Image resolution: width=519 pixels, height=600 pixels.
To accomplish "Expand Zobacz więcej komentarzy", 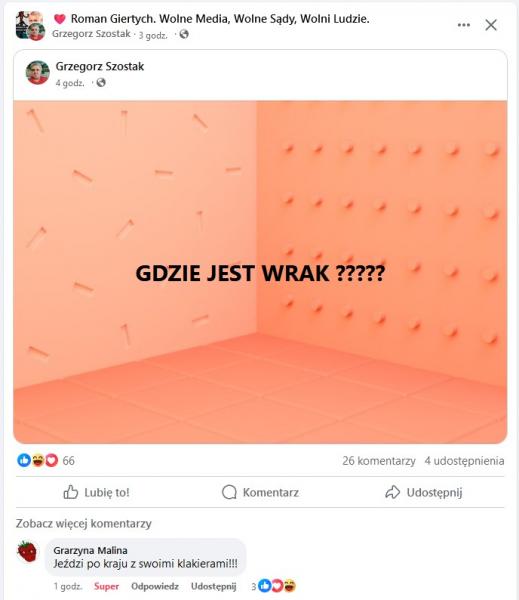I will tap(84, 523).
